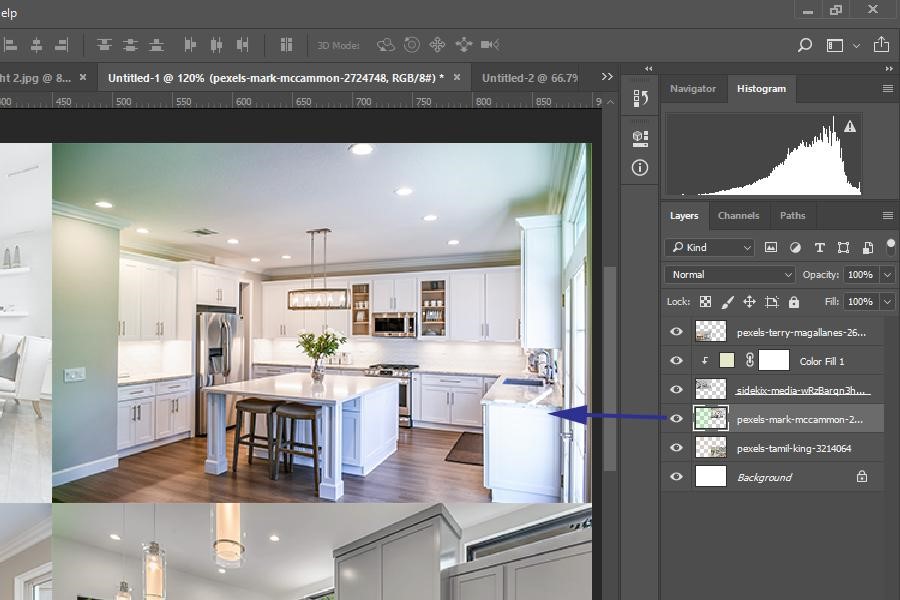Click the lock transparent pixels icon

click(x=705, y=301)
